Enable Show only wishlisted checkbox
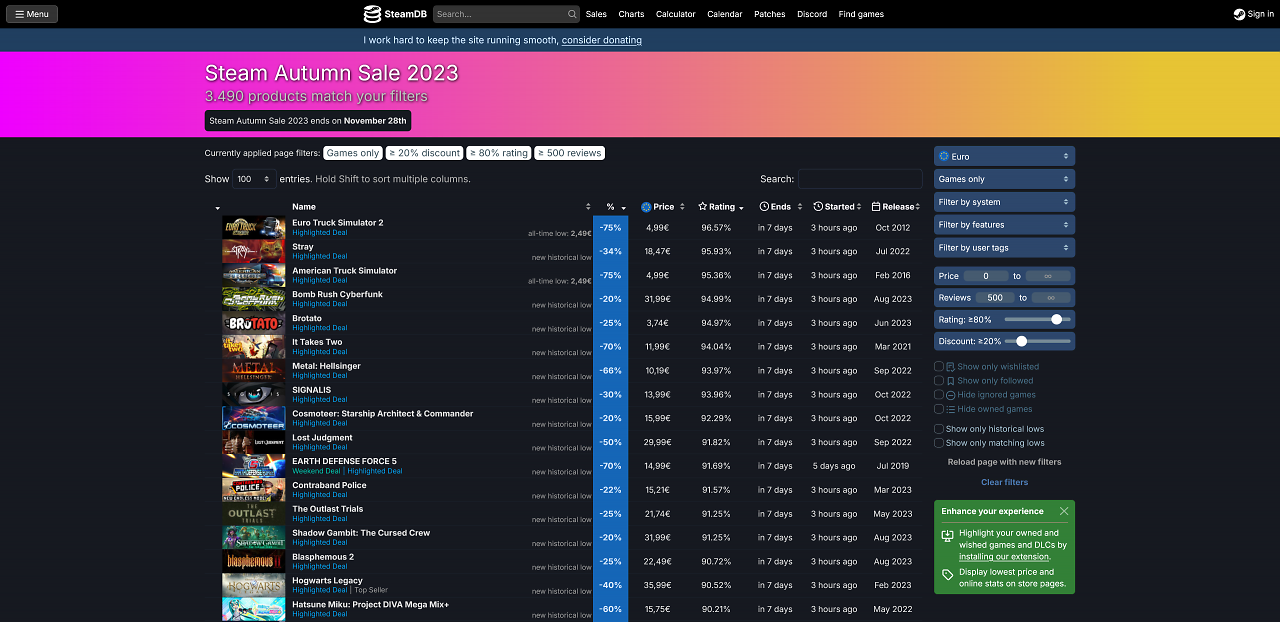Screen dimensions: 1280x622 939,367
